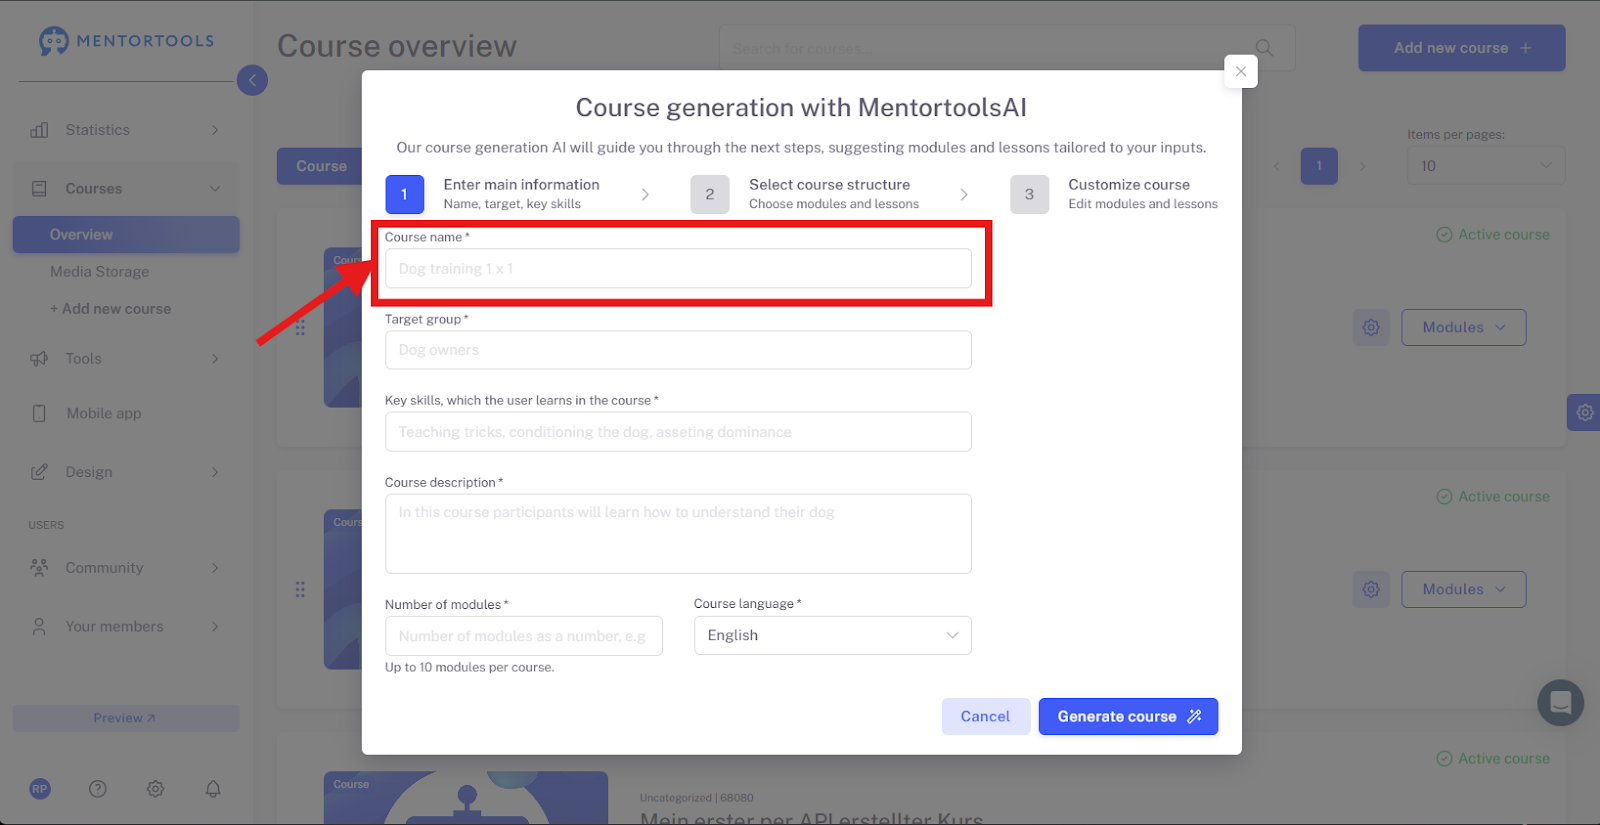
Task: Click the Tools megaphone icon
Action: tap(39, 359)
